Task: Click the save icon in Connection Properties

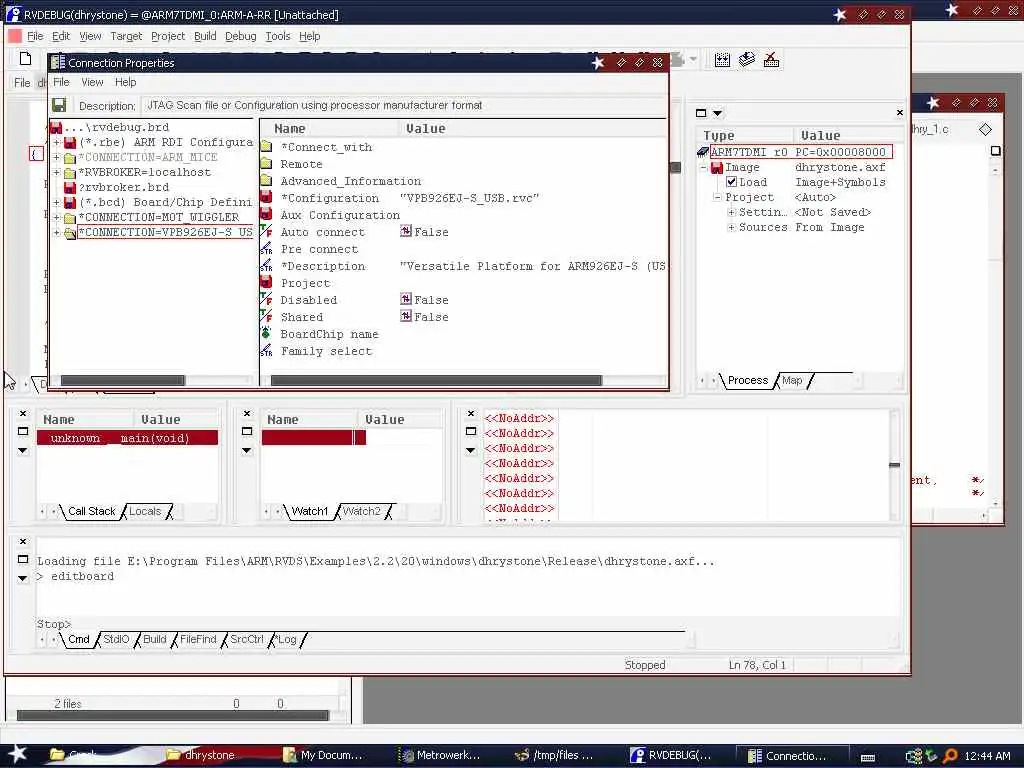Action: pyautogui.click(x=59, y=105)
